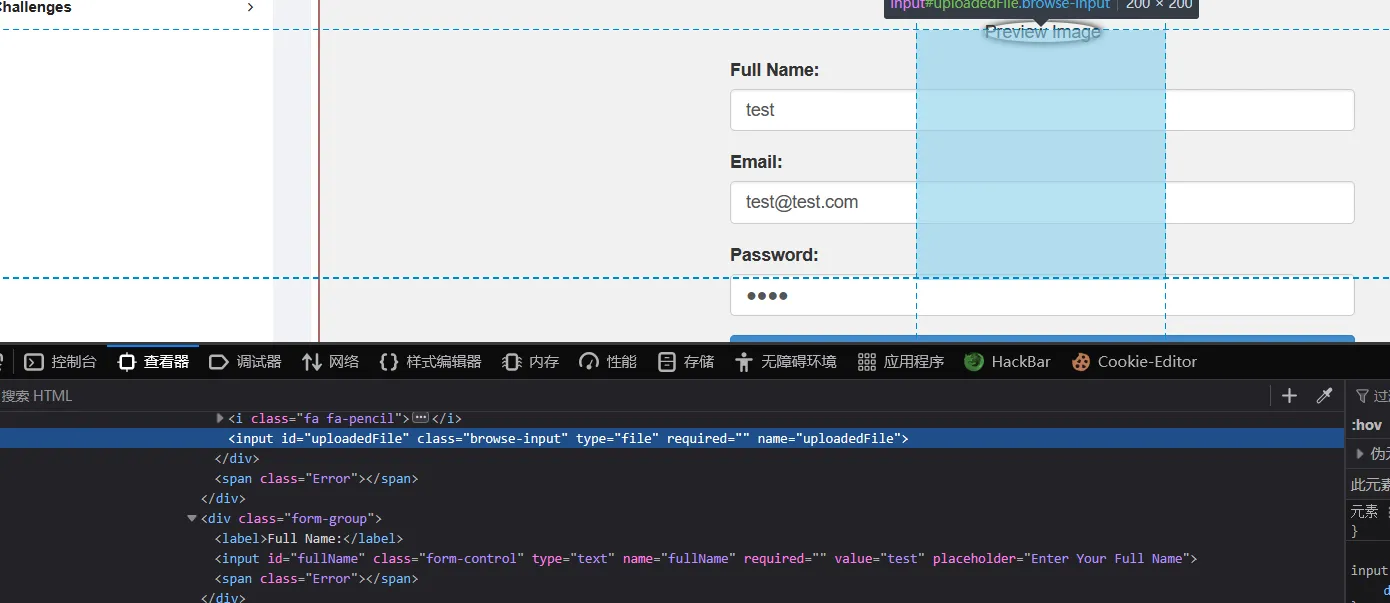Open the HackBar extension tab
The height and width of the screenshot is (603, 1390).
point(1008,362)
